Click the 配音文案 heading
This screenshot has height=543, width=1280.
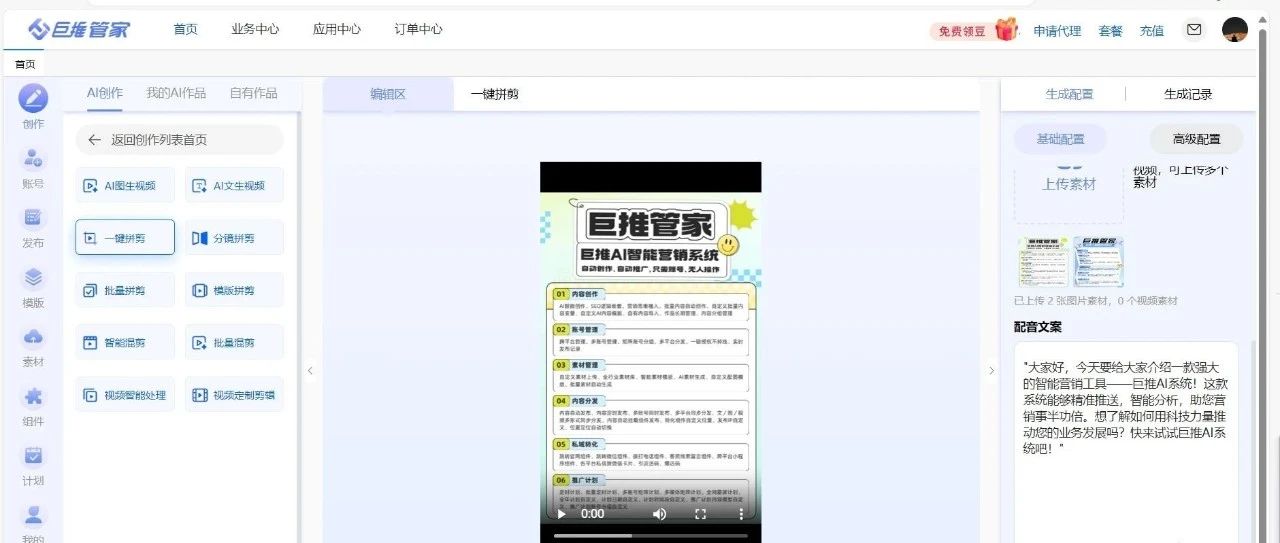(x=1038, y=327)
